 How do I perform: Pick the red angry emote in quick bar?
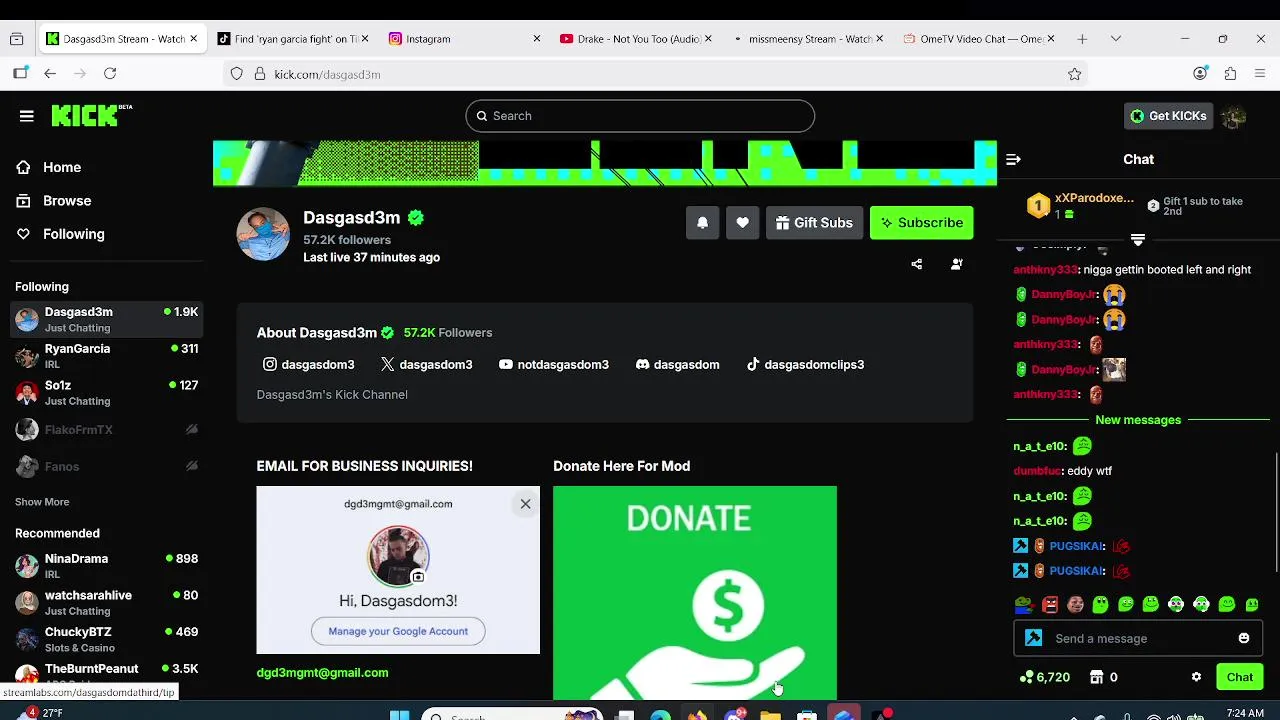[x=1050, y=604]
